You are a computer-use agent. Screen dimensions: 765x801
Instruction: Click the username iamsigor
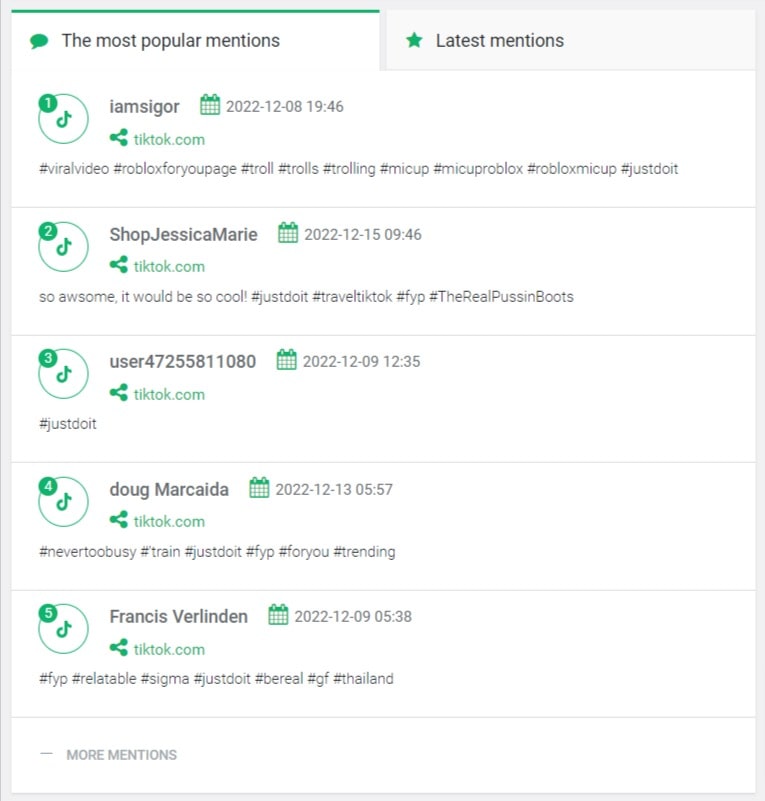point(144,107)
